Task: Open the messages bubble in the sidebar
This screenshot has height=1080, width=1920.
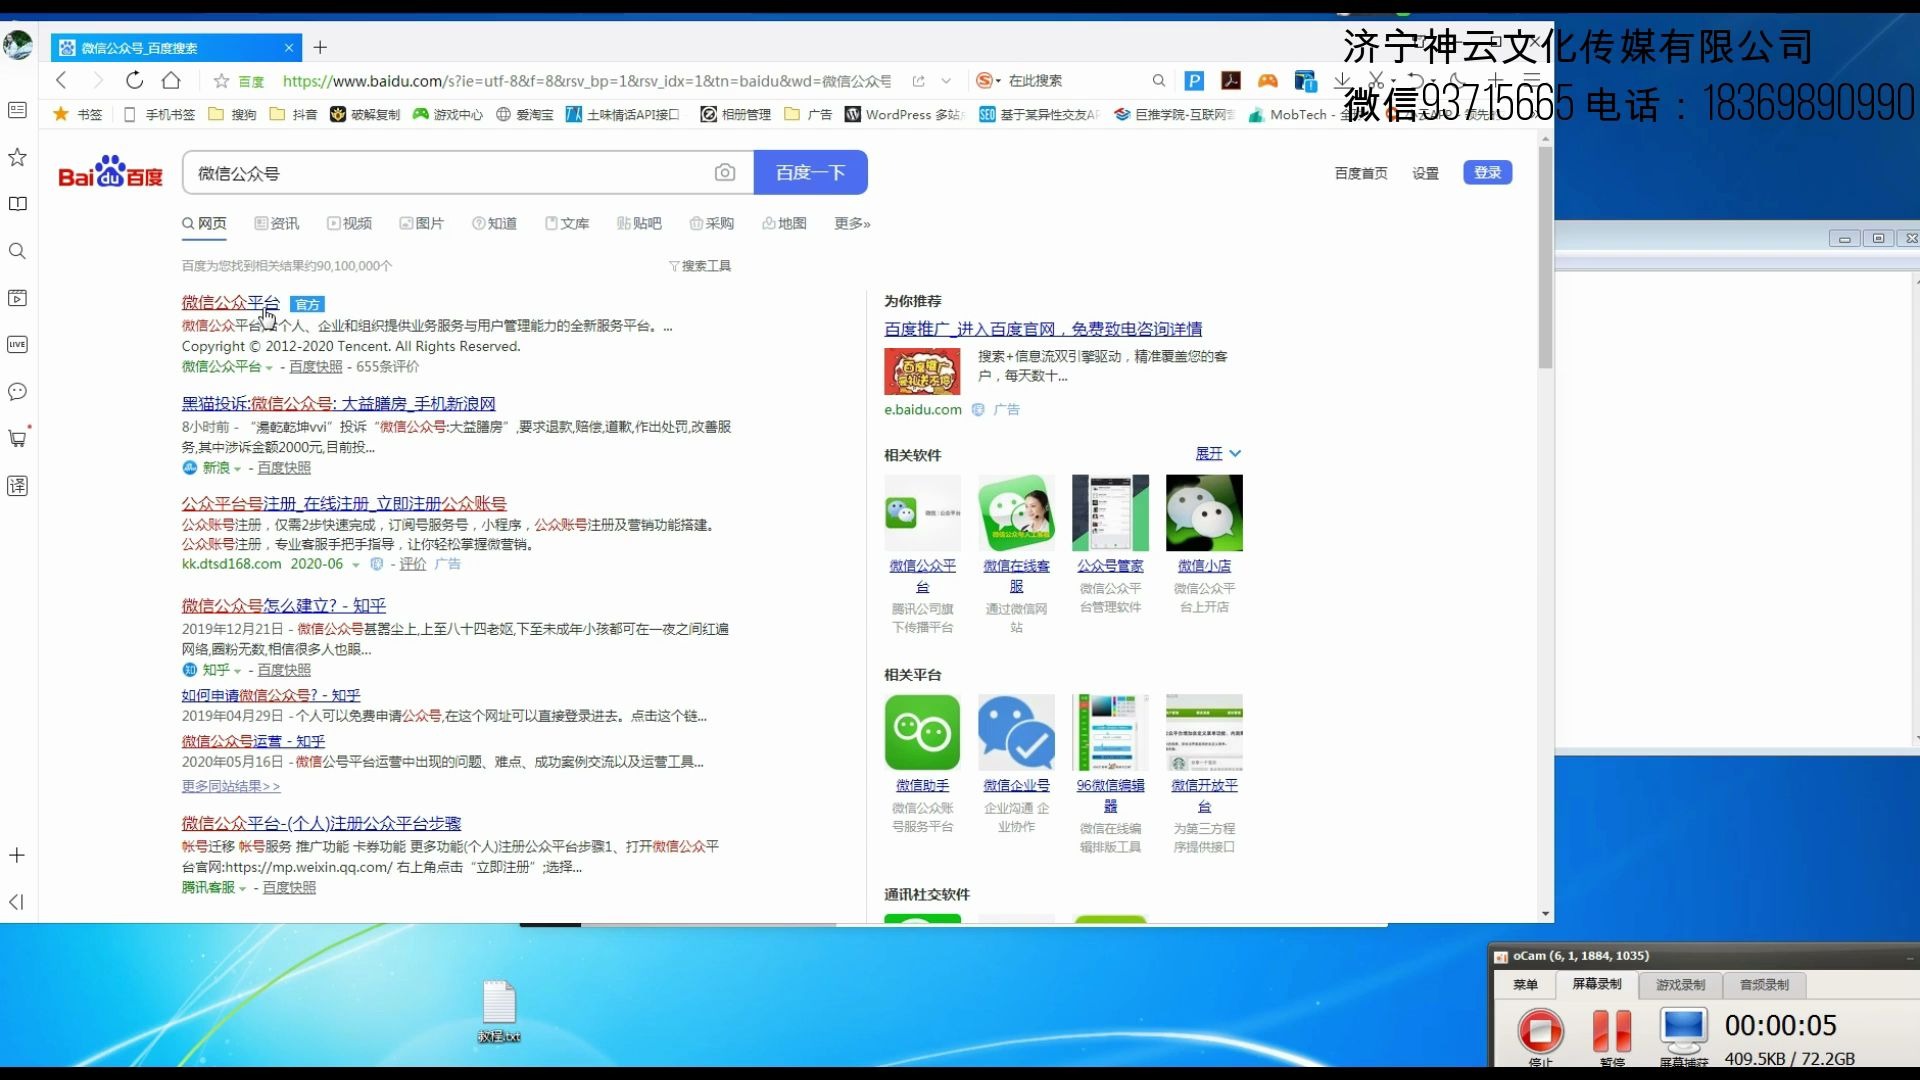Action: [16, 392]
